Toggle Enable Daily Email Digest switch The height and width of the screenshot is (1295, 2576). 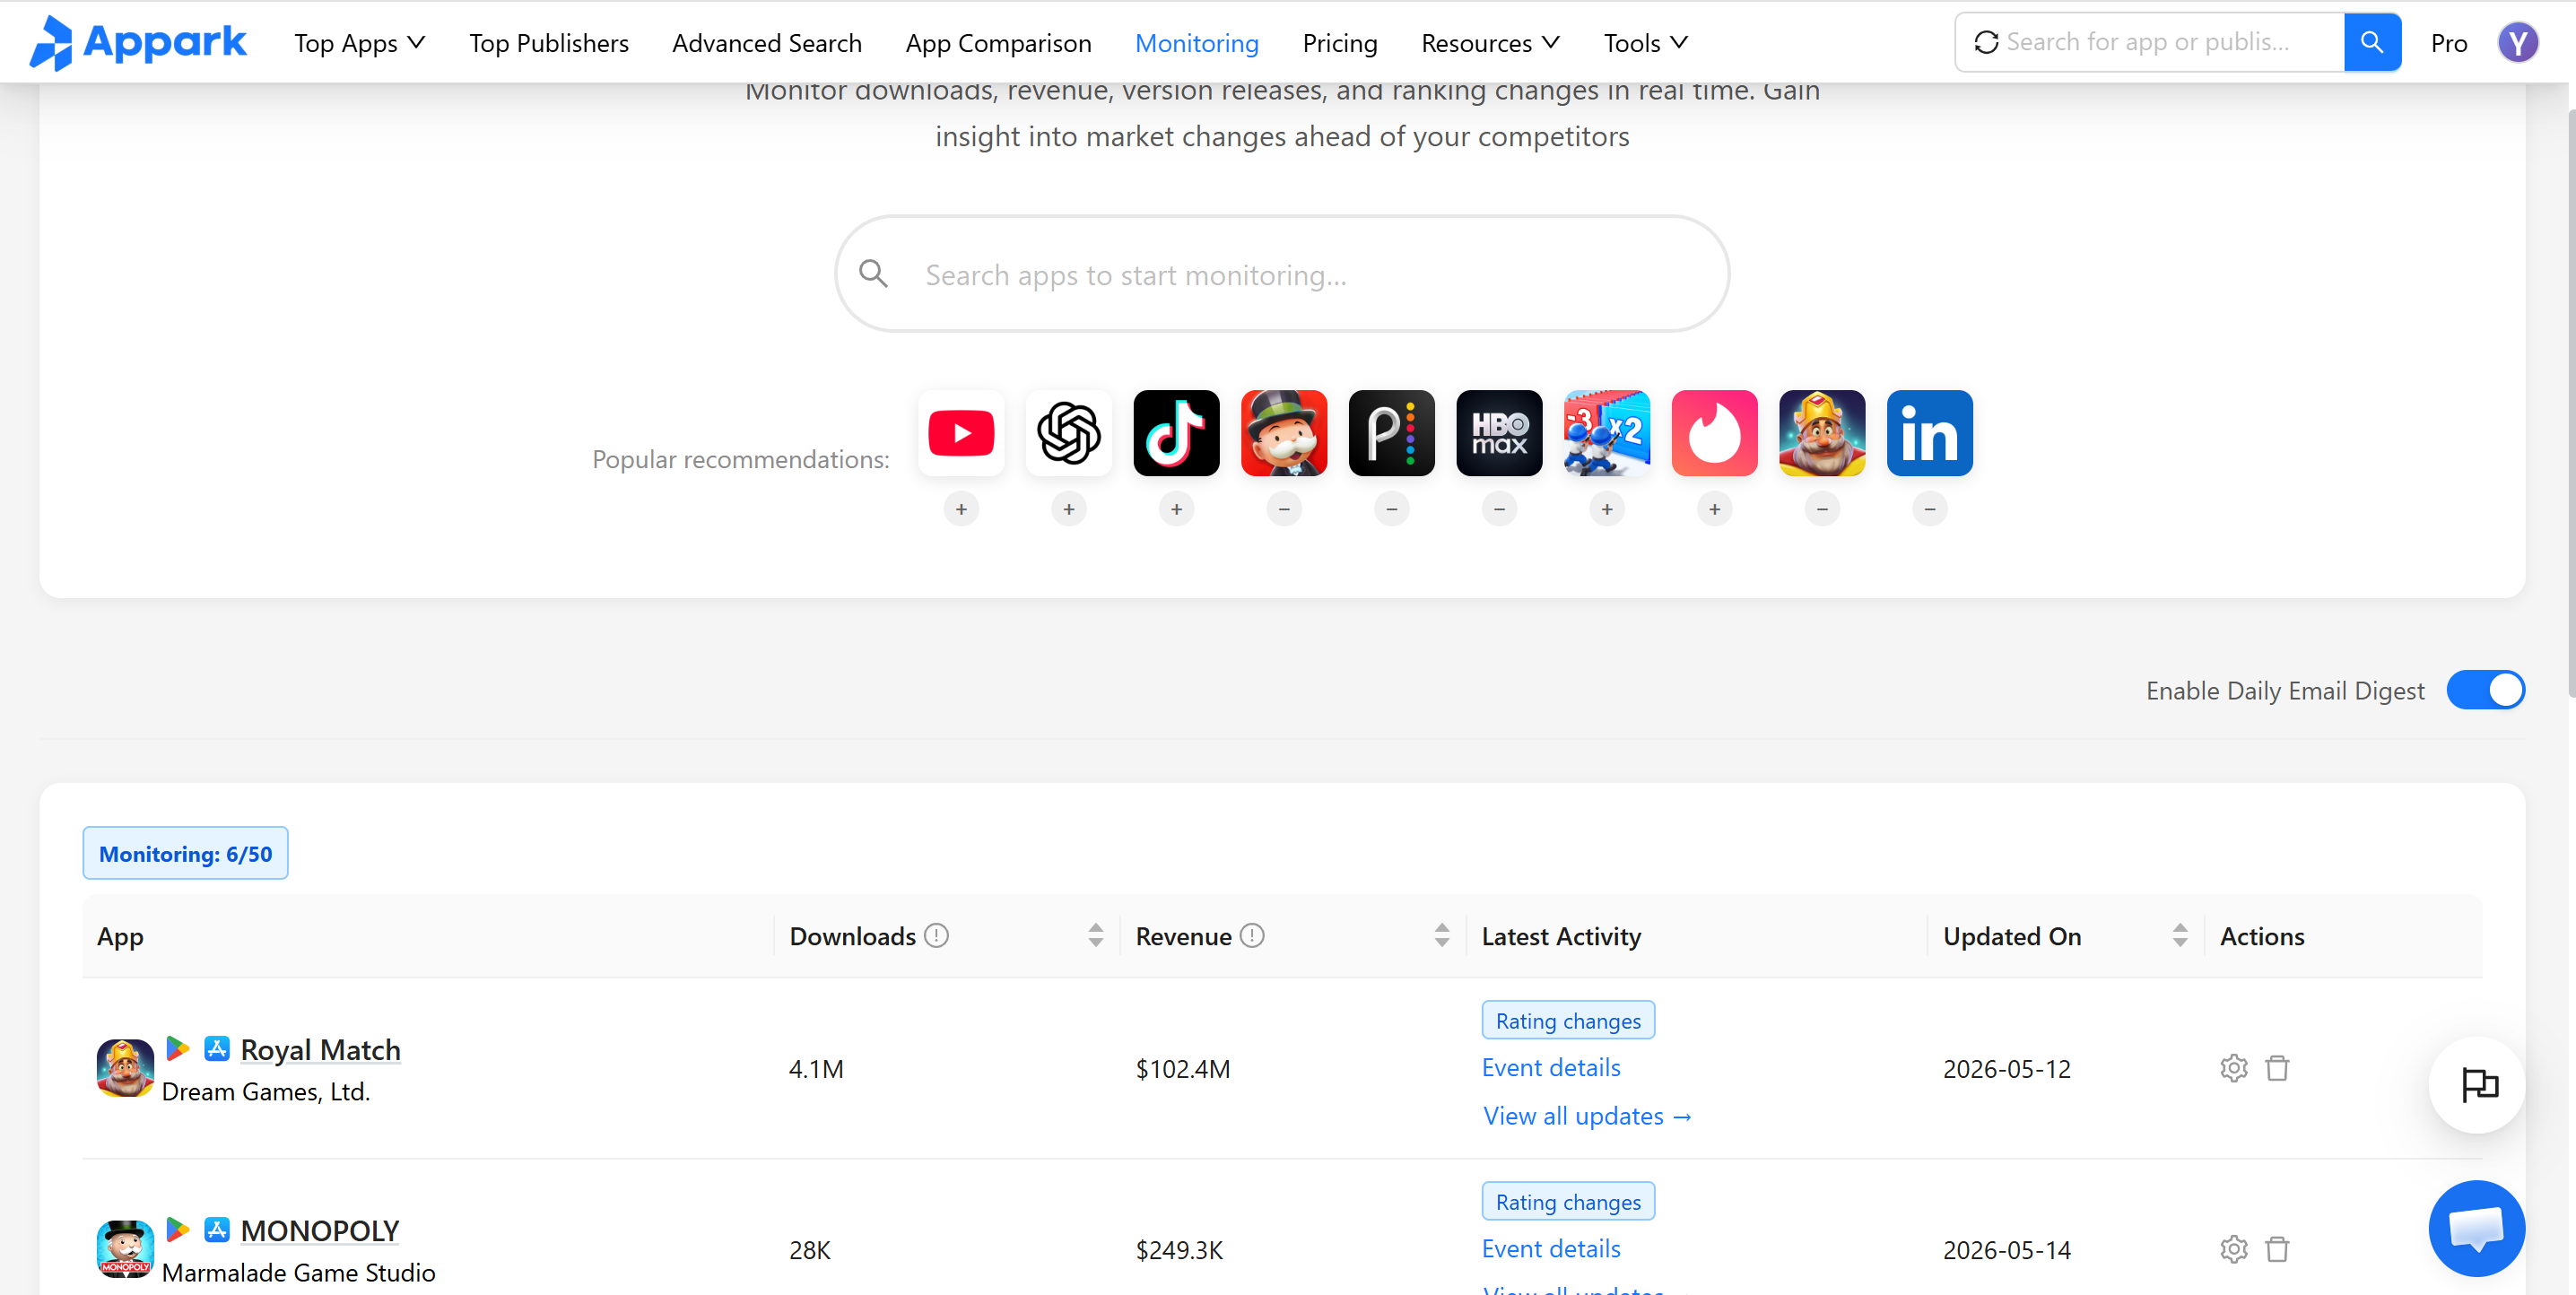(2485, 690)
